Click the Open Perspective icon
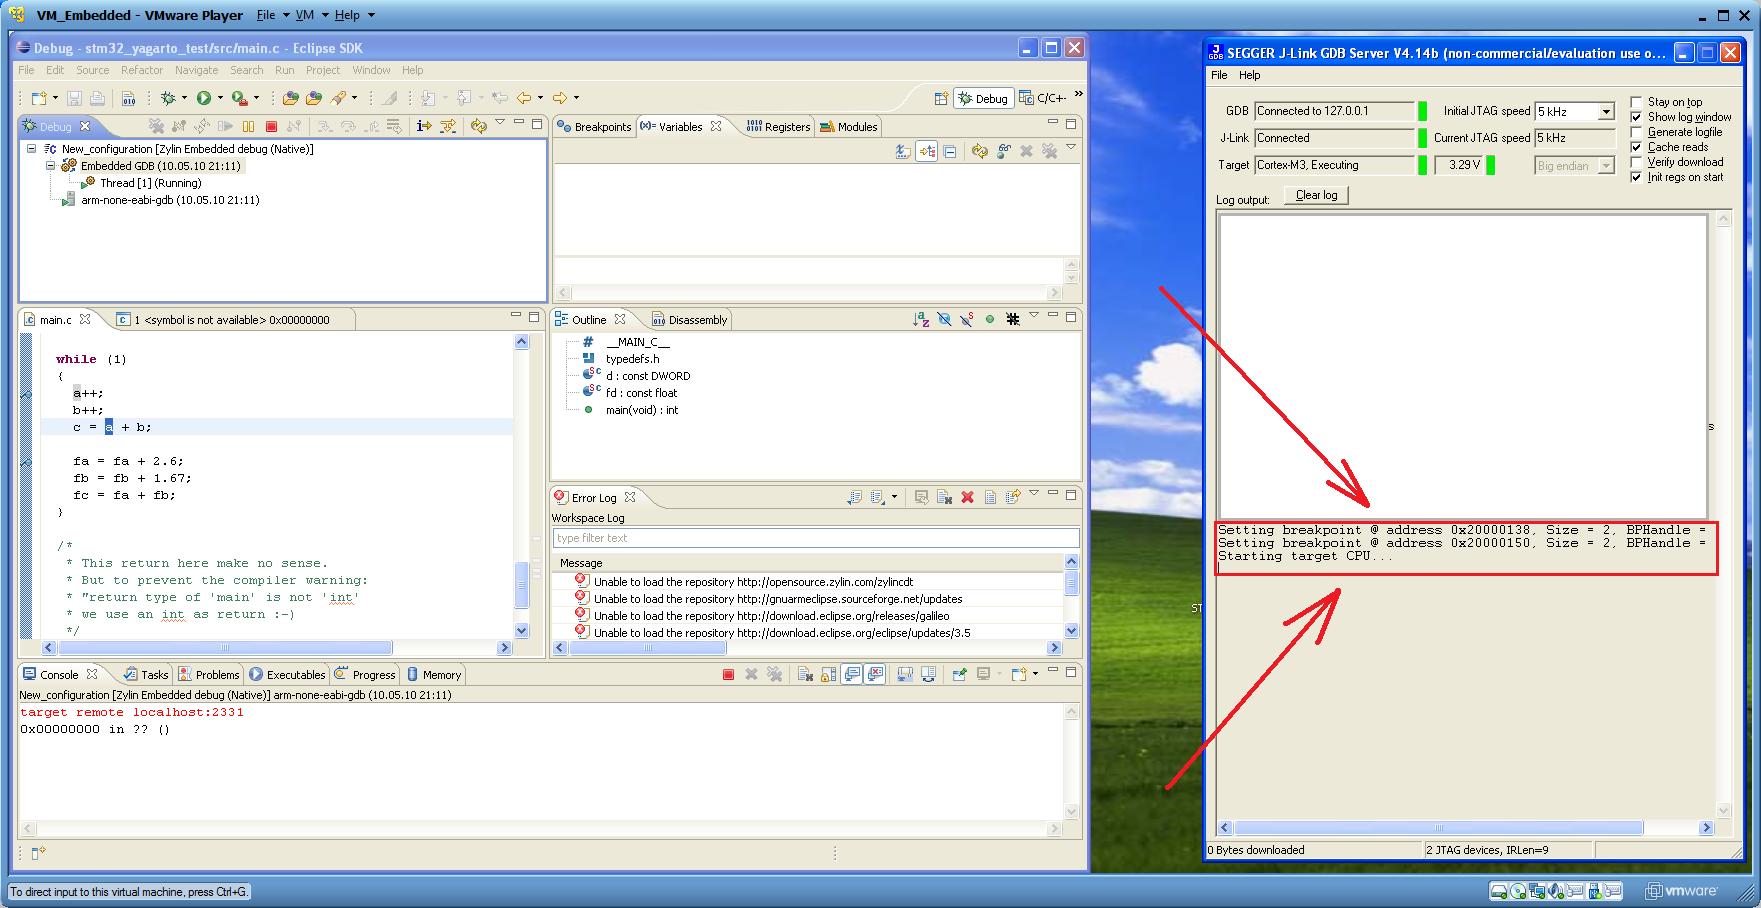1761x908 pixels. tap(941, 98)
